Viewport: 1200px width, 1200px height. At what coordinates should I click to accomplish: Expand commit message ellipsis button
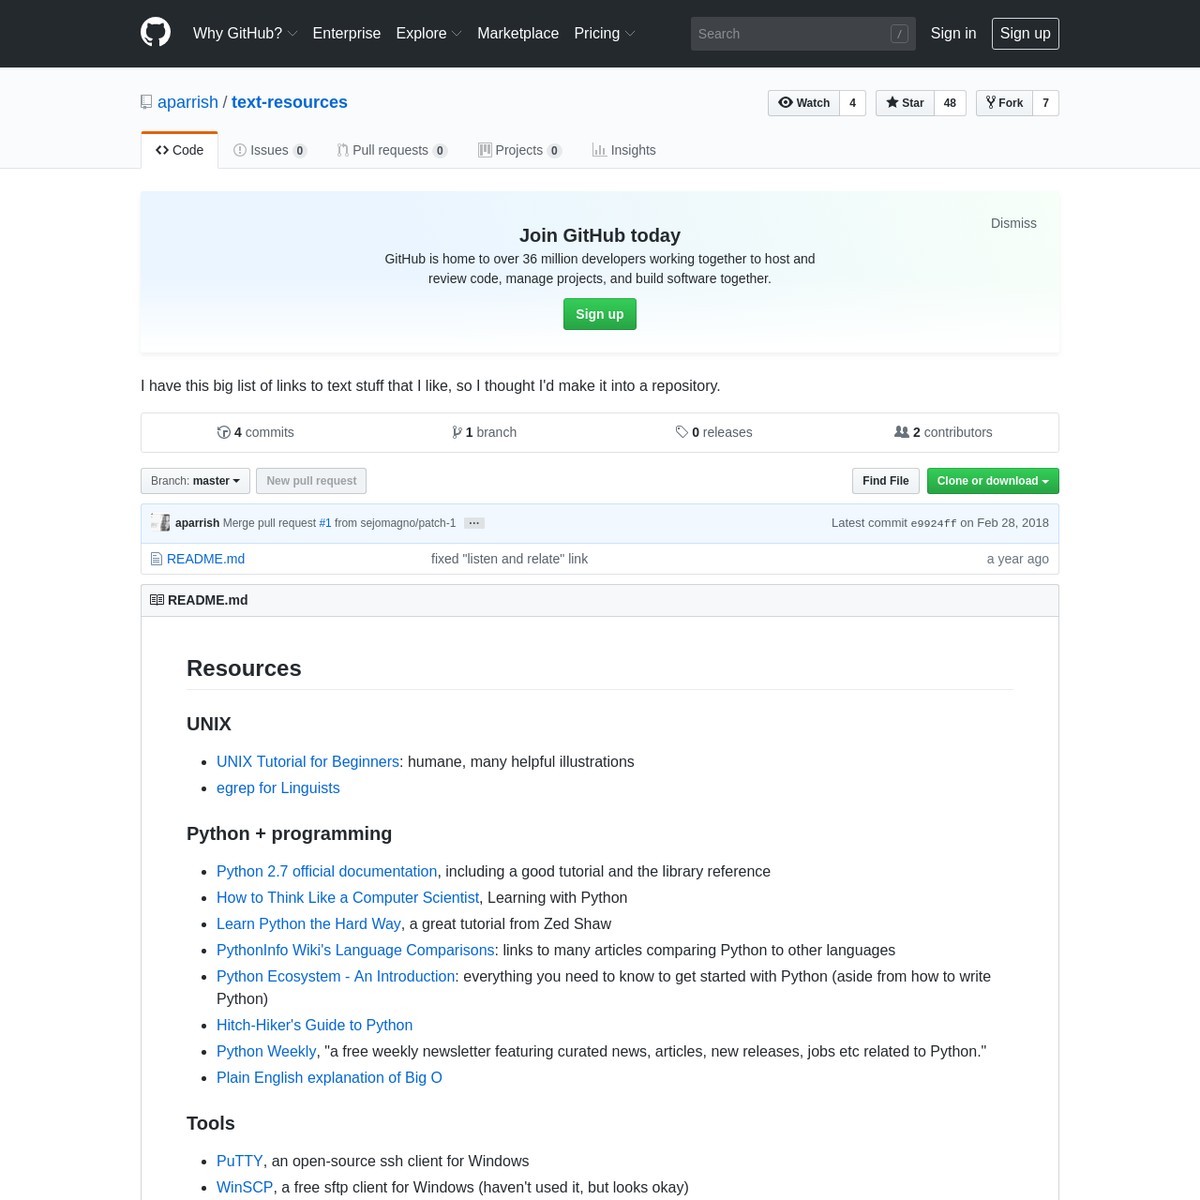pyautogui.click(x=474, y=523)
